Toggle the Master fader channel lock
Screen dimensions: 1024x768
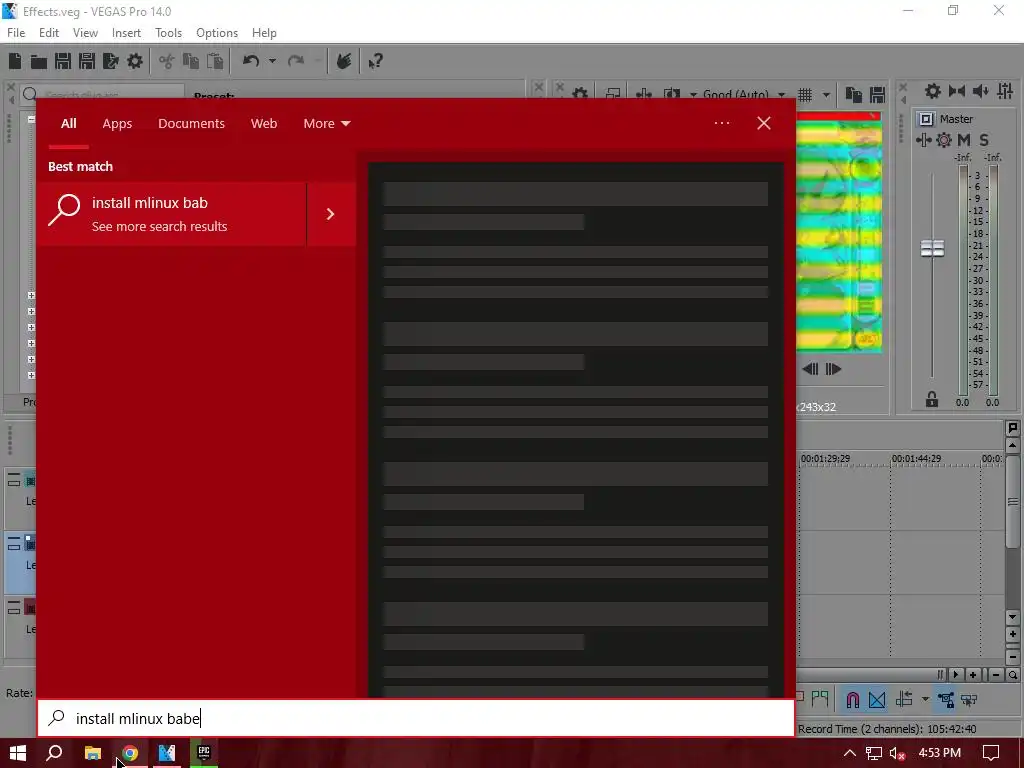pos(932,399)
